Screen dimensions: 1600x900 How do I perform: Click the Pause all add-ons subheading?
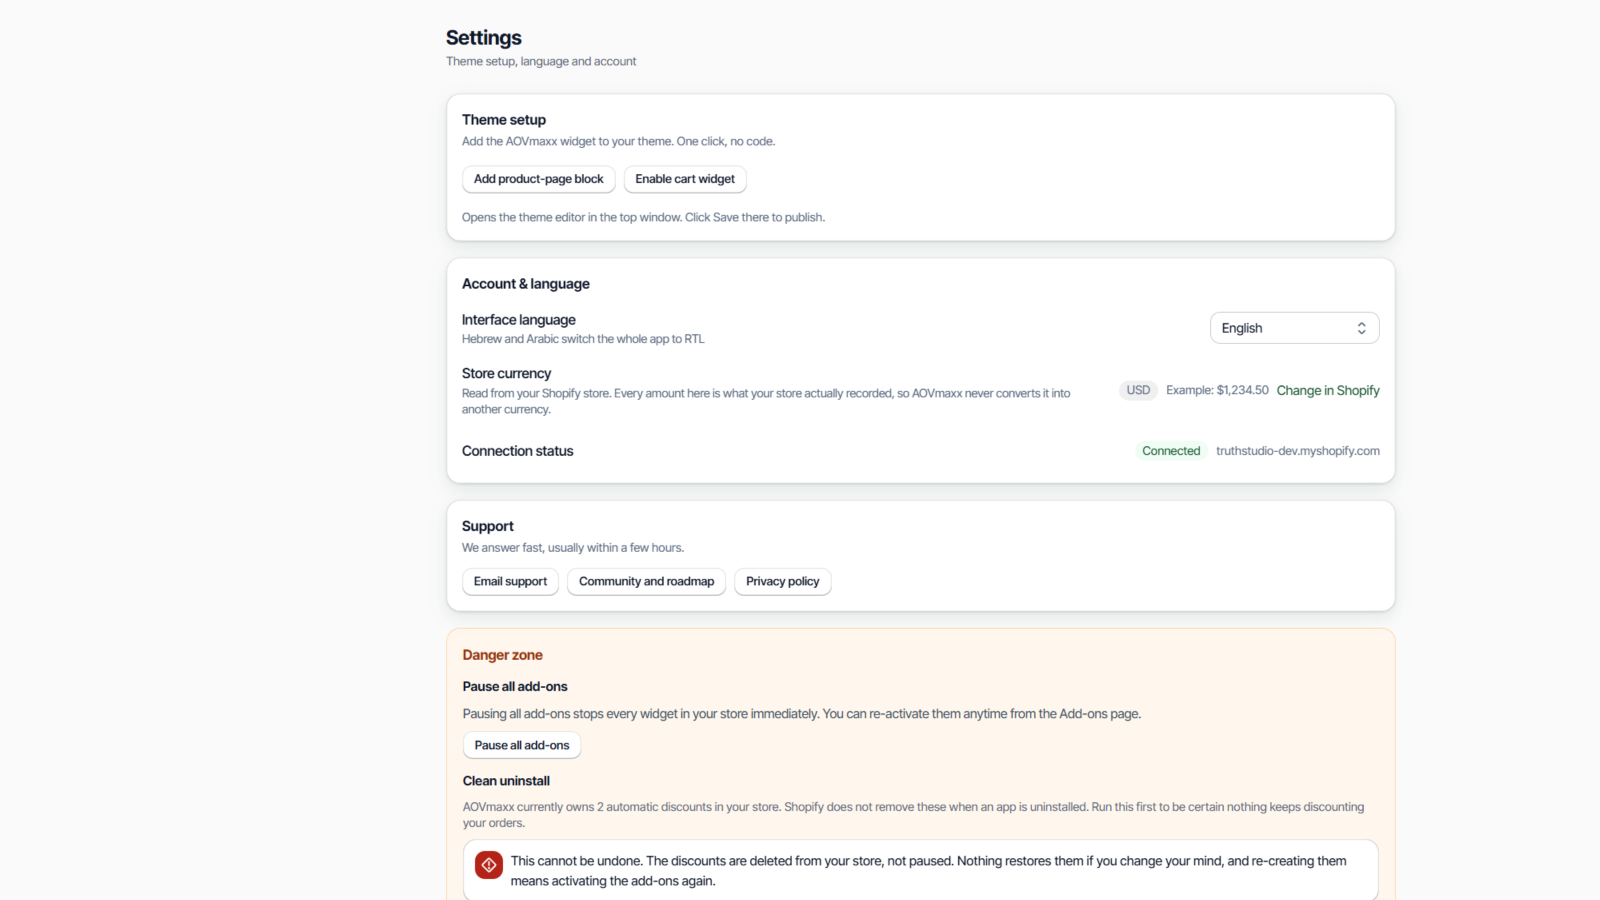[515, 687]
